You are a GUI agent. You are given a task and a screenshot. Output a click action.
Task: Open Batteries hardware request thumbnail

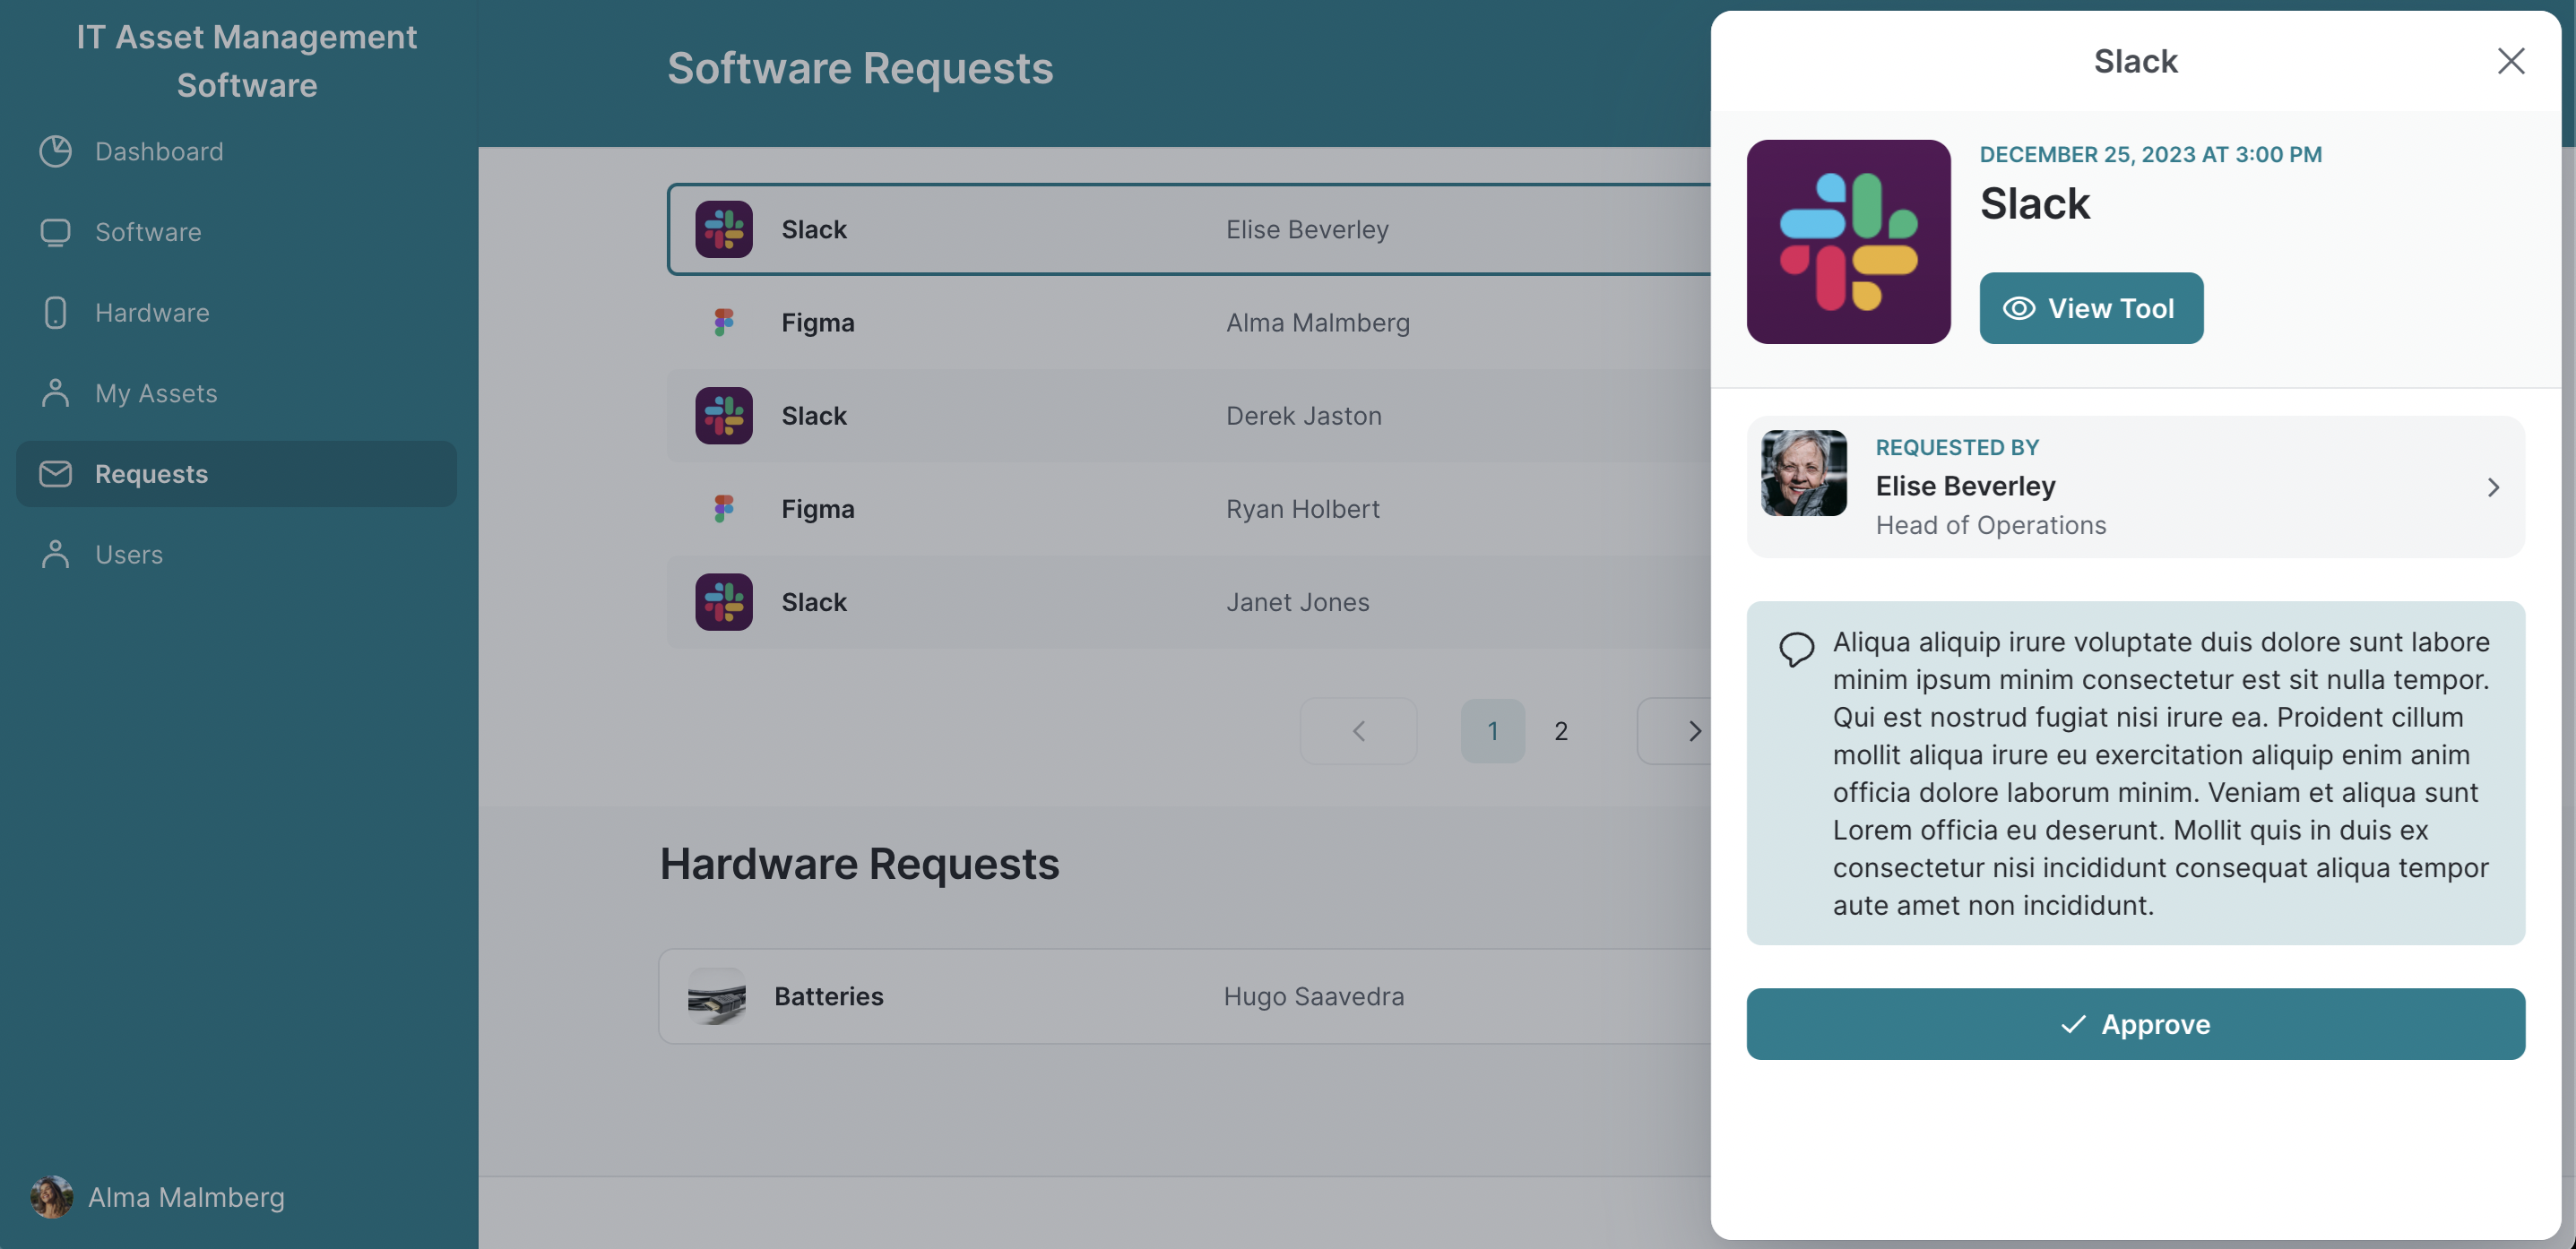pyautogui.click(x=716, y=996)
